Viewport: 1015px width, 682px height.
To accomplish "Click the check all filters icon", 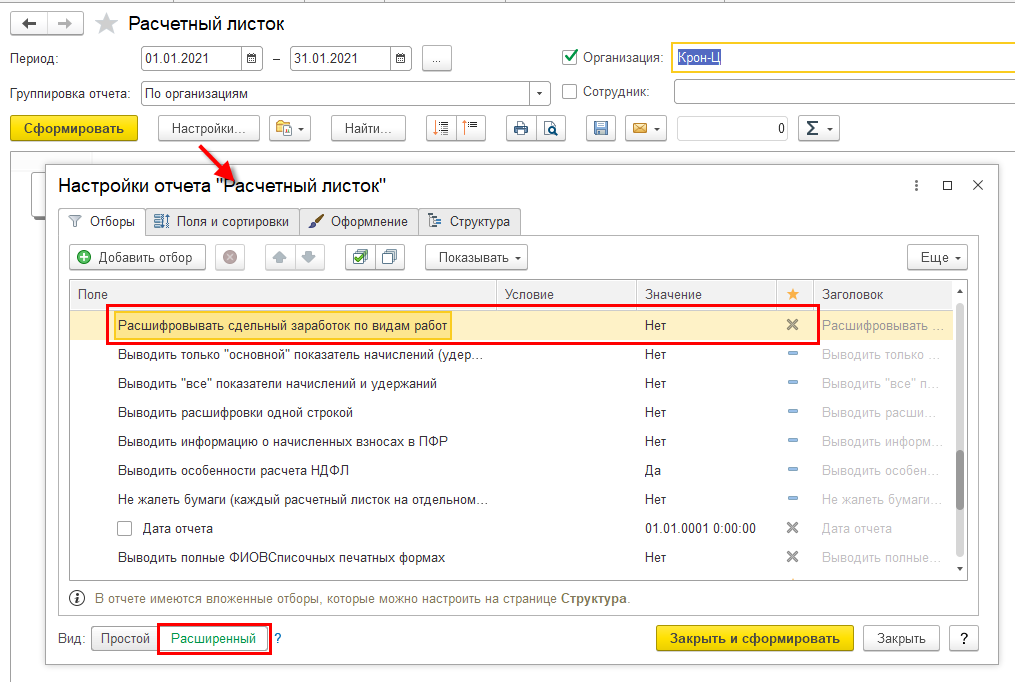I will pyautogui.click(x=360, y=257).
